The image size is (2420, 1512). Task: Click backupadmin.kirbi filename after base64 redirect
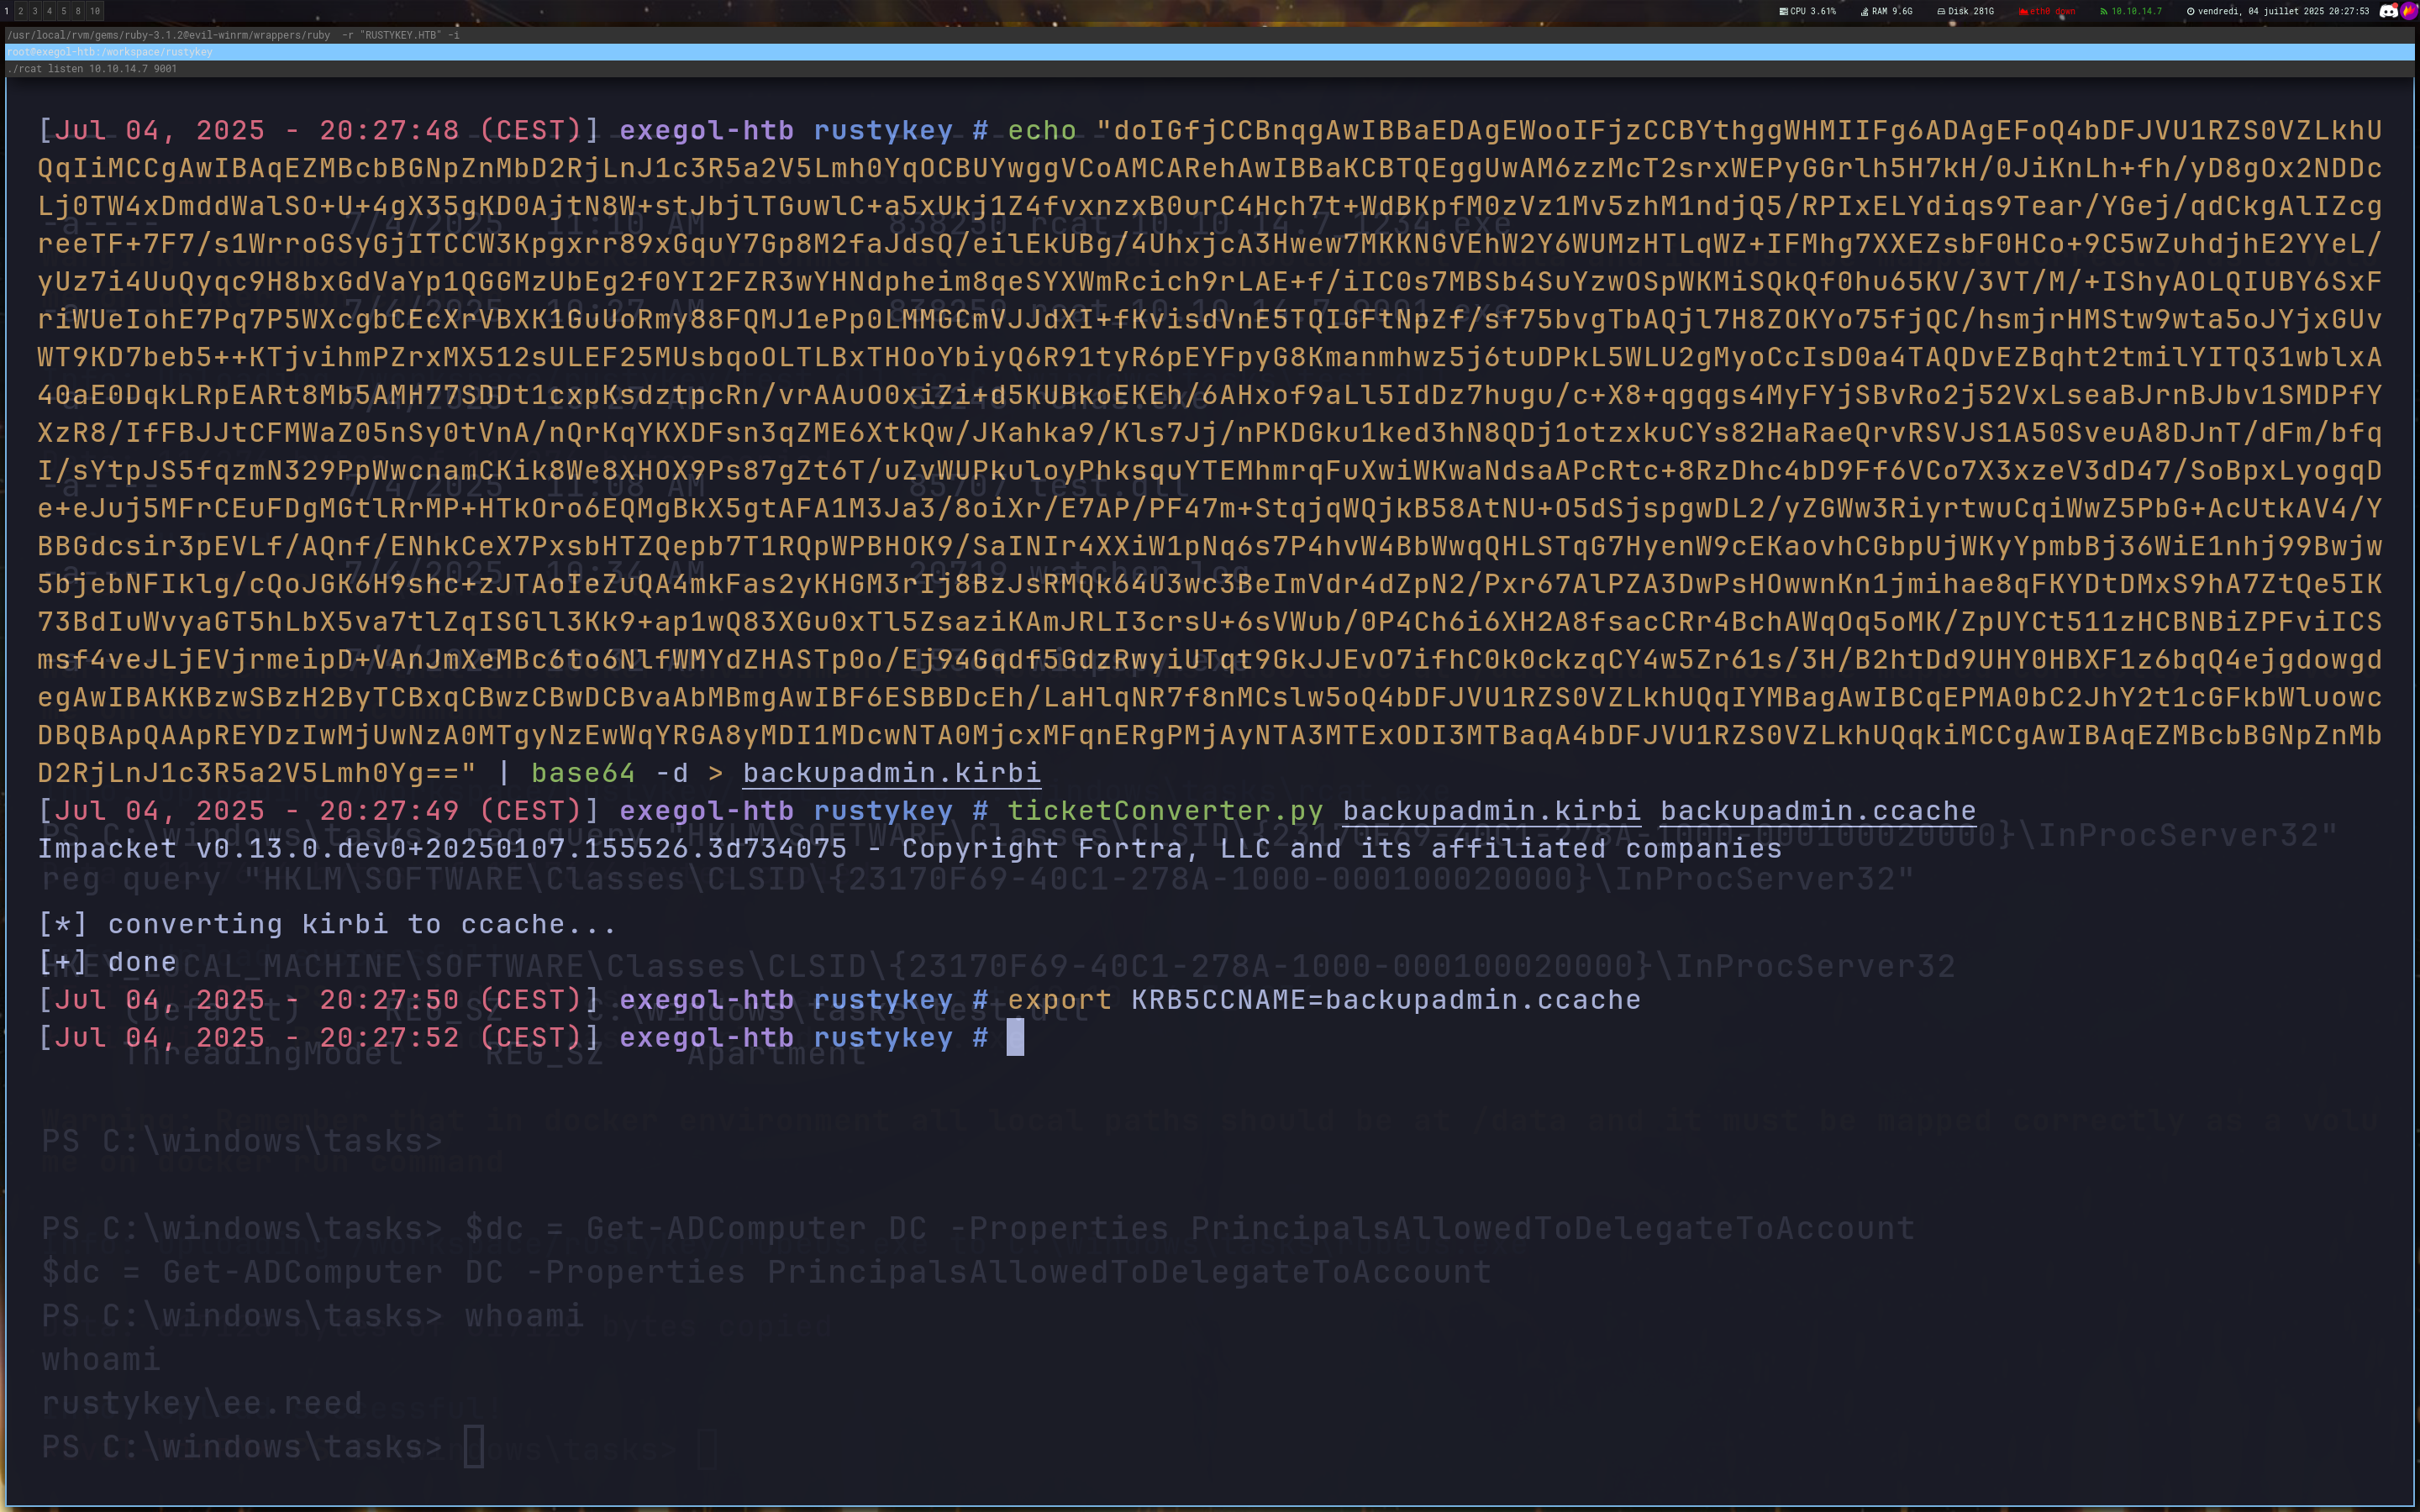point(891,773)
